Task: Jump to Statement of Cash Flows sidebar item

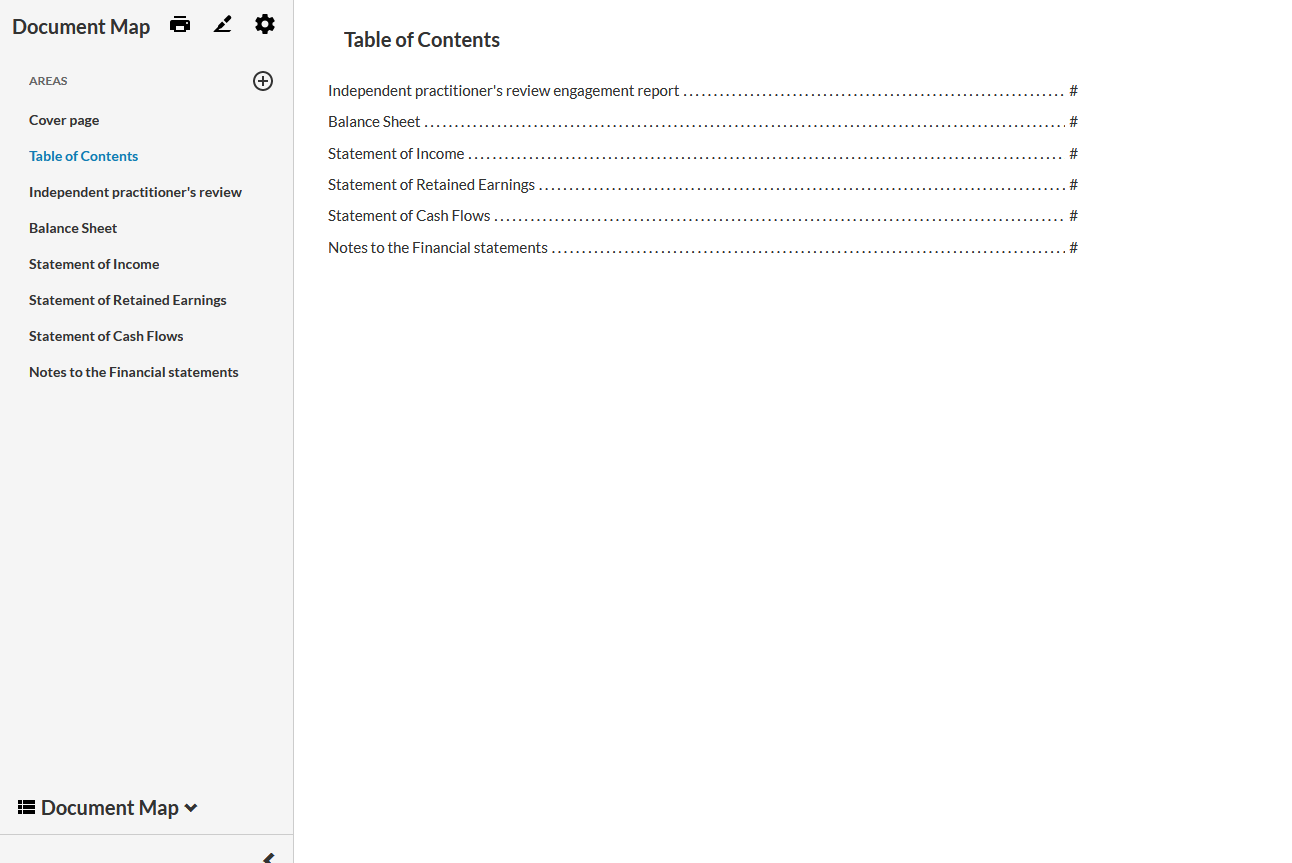Action: [106, 336]
